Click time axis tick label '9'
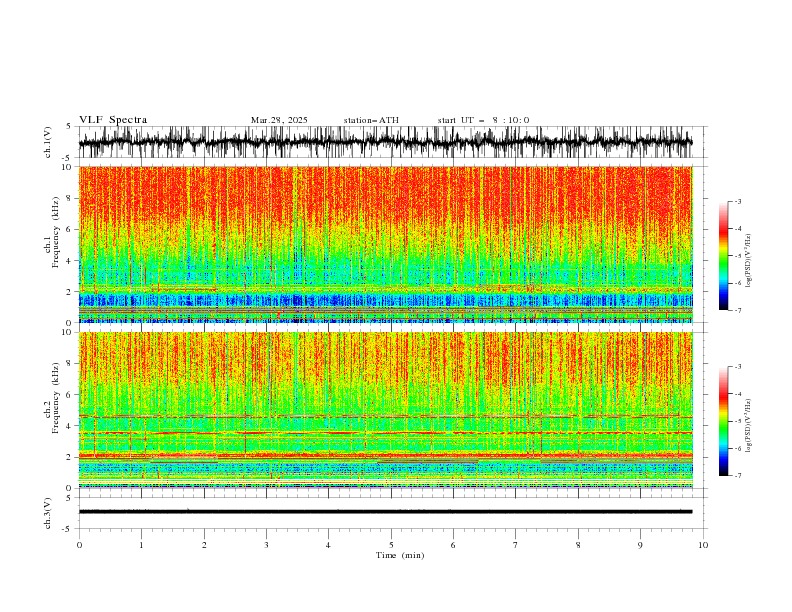The height and width of the screenshot is (612, 792). tap(641, 545)
